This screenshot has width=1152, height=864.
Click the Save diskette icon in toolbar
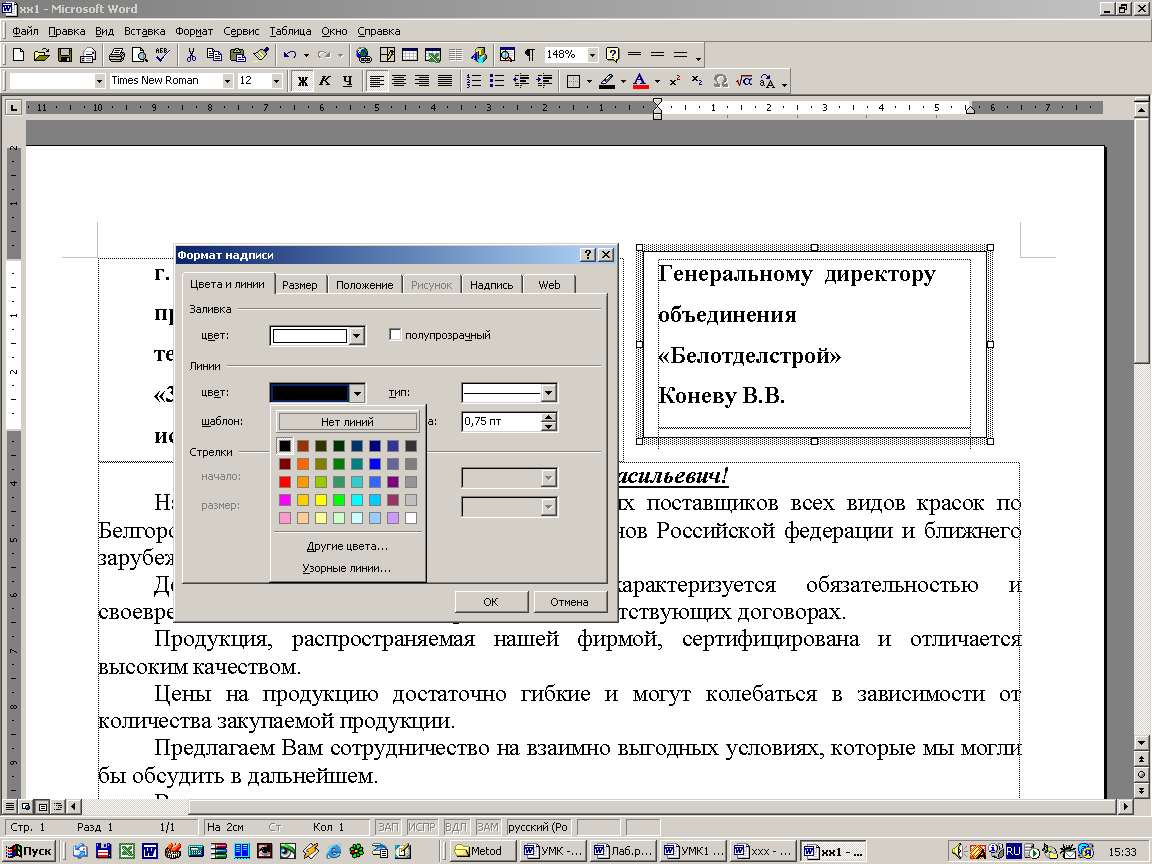click(64, 55)
